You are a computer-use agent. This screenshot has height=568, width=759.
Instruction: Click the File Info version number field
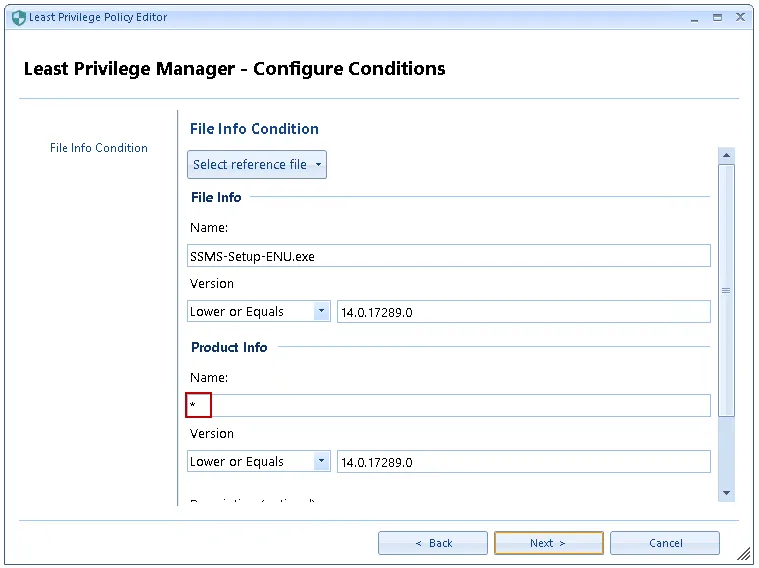[x=523, y=312]
